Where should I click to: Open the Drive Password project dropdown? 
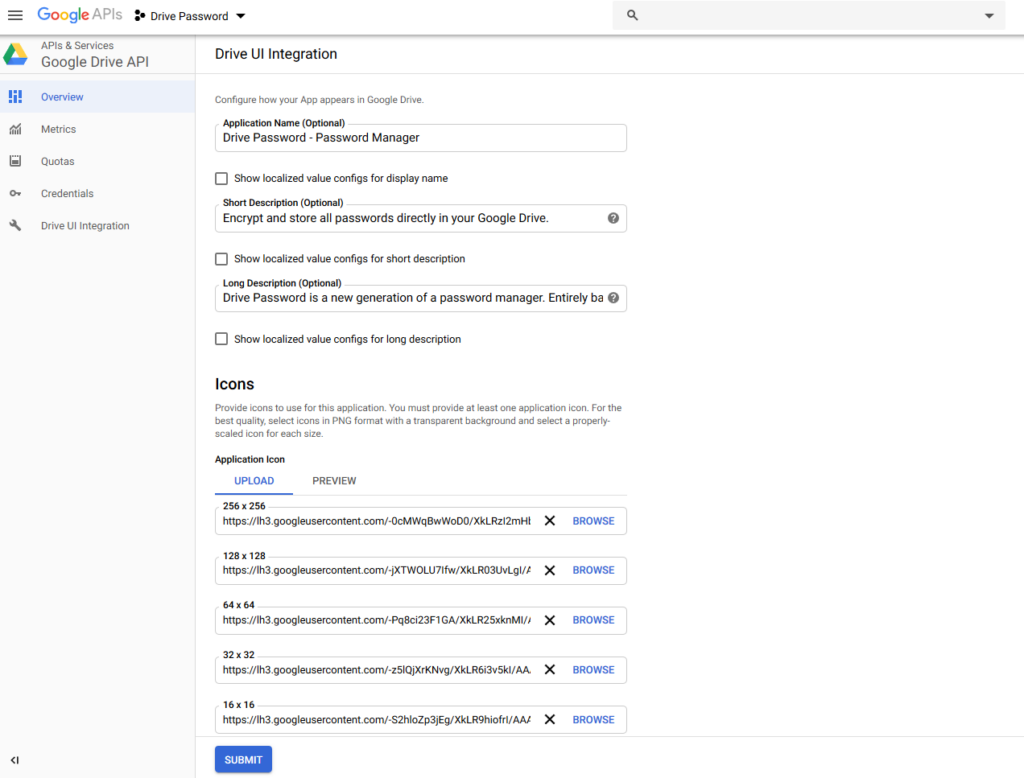pyautogui.click(x=190, y=16)
